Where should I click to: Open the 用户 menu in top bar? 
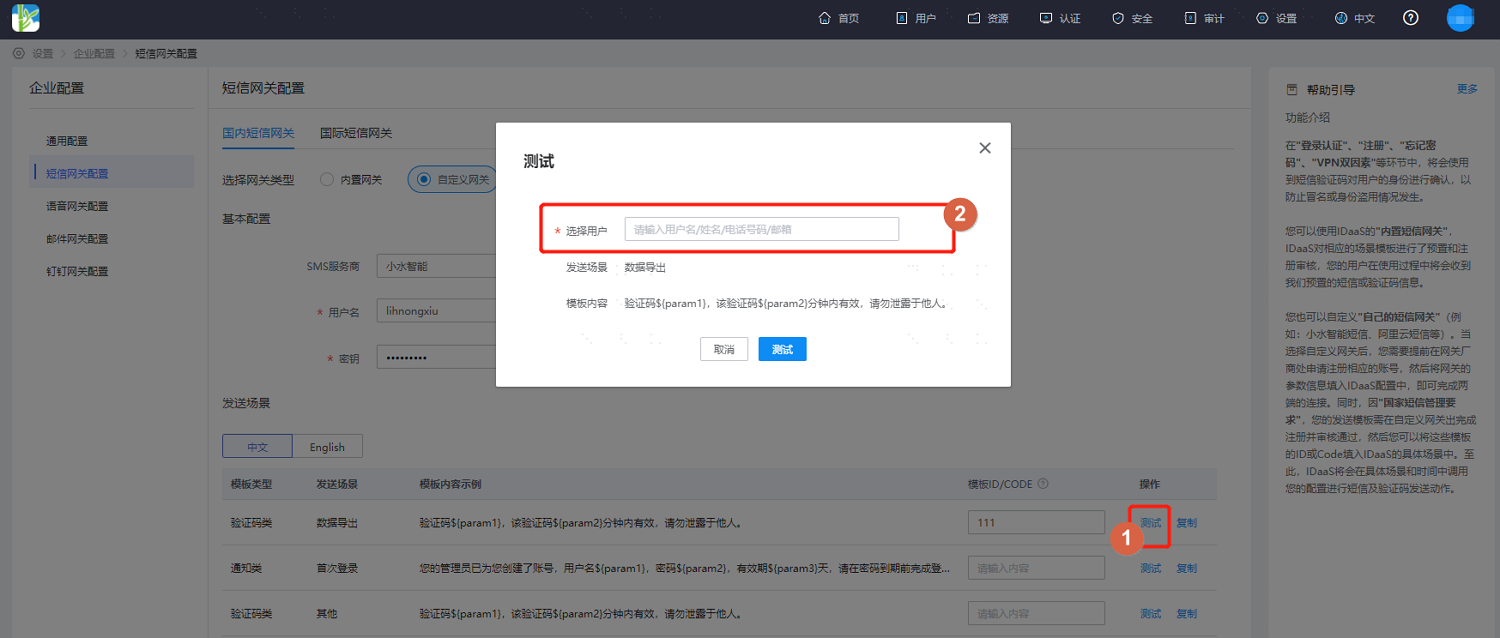pyautogui.click(x=915, y=18)
